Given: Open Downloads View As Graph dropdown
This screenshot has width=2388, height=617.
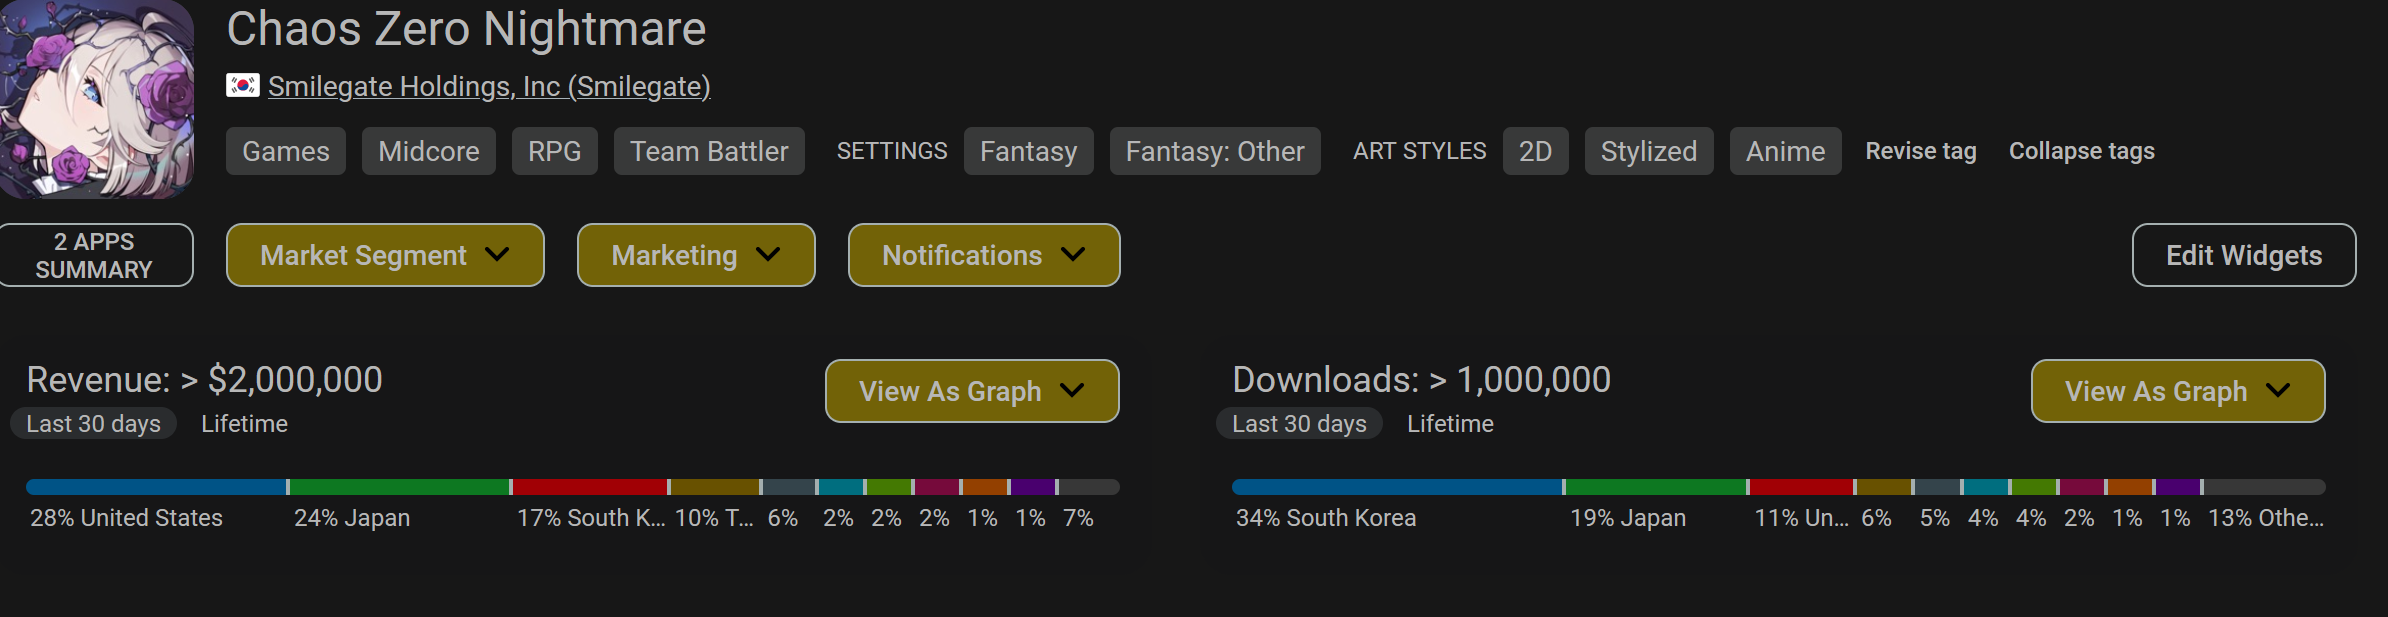Looking at the screenshot, I should (2178, 391).
